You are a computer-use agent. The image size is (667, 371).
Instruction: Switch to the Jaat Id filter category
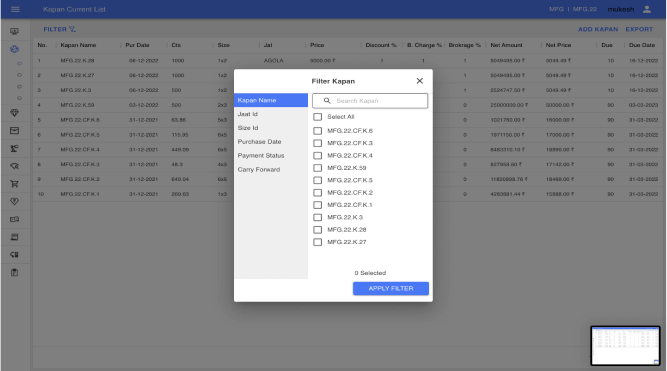(x=271, y=114)
